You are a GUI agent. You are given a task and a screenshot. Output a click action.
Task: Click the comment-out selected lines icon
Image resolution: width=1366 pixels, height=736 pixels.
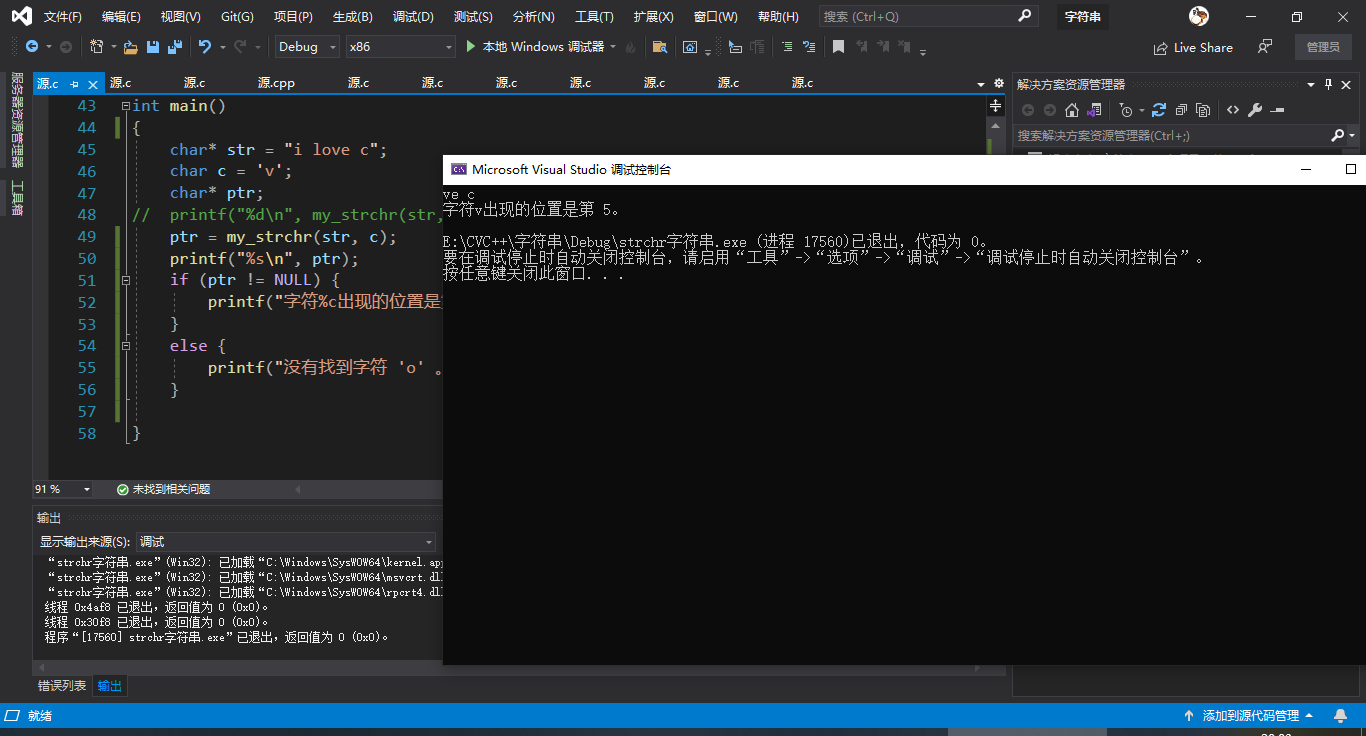(x=786, y=47)
